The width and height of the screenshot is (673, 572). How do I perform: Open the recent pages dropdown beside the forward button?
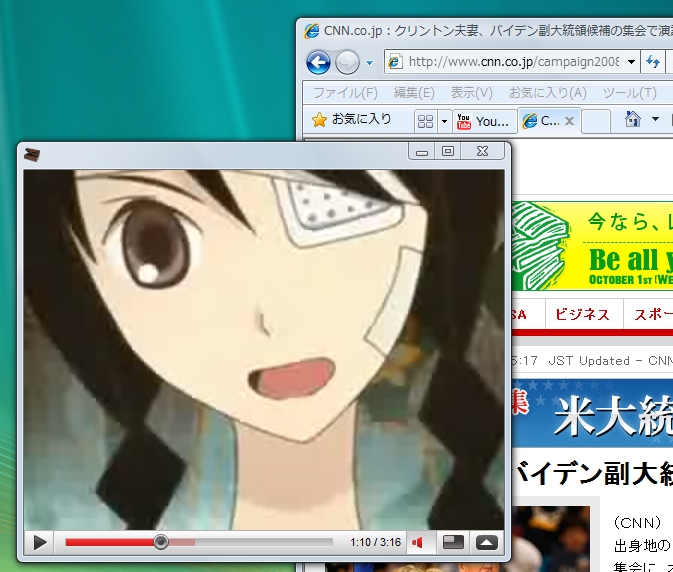tap(370, 63)
